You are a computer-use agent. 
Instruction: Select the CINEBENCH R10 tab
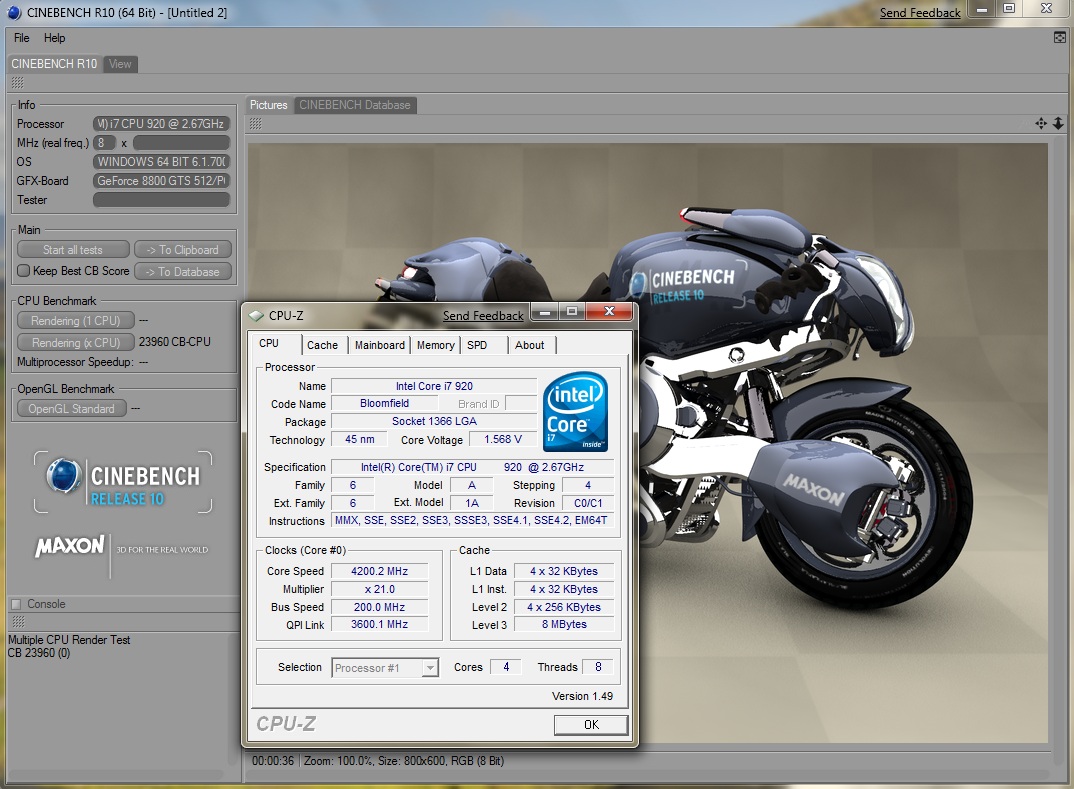[x=54, y=64]
